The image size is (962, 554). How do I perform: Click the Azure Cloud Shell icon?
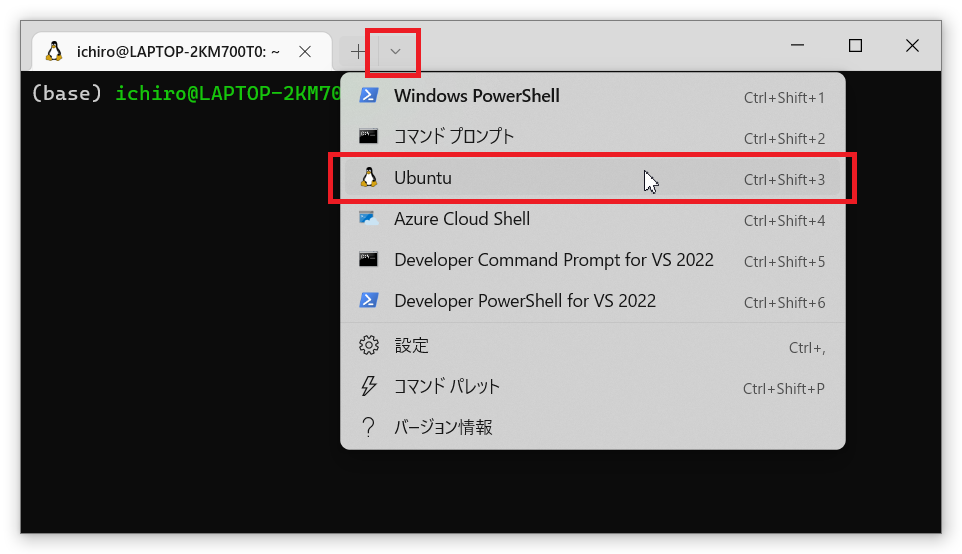[368, 219]
